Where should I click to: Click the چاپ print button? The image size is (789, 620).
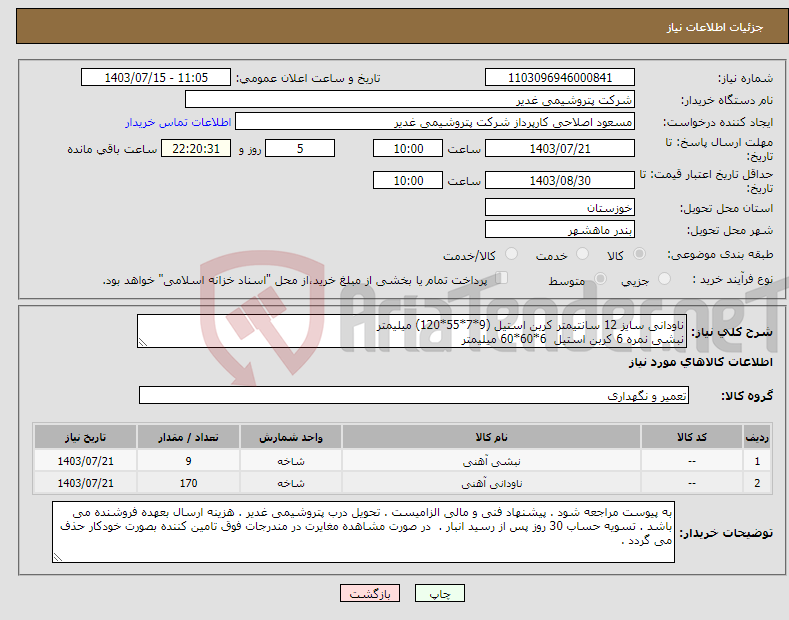tap(440, 593)
